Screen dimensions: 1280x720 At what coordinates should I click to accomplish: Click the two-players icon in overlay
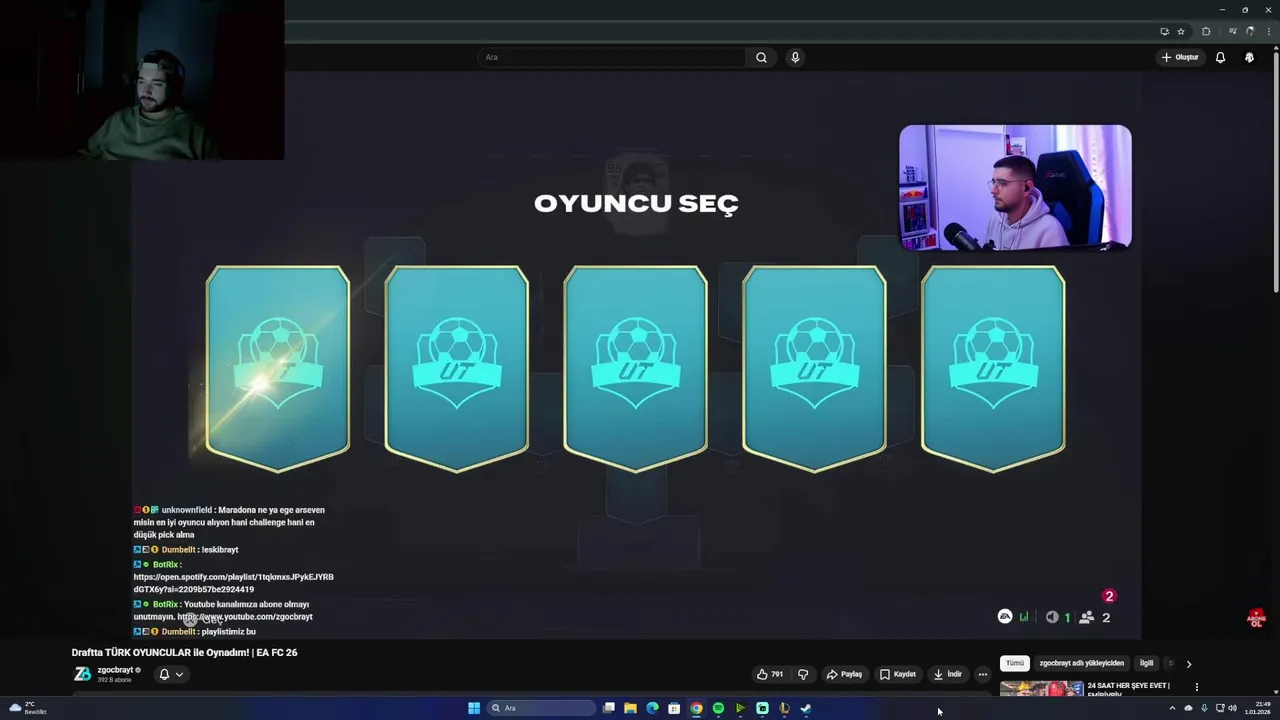tap(1087, 618)
